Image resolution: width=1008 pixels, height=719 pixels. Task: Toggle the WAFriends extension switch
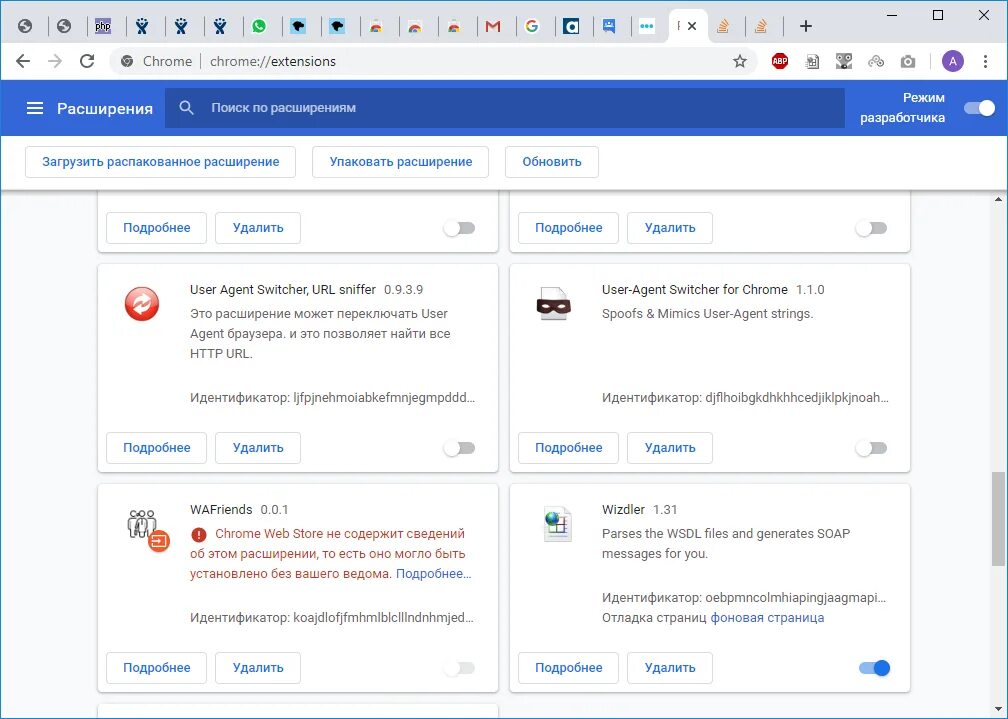click(x=460, y=668)
